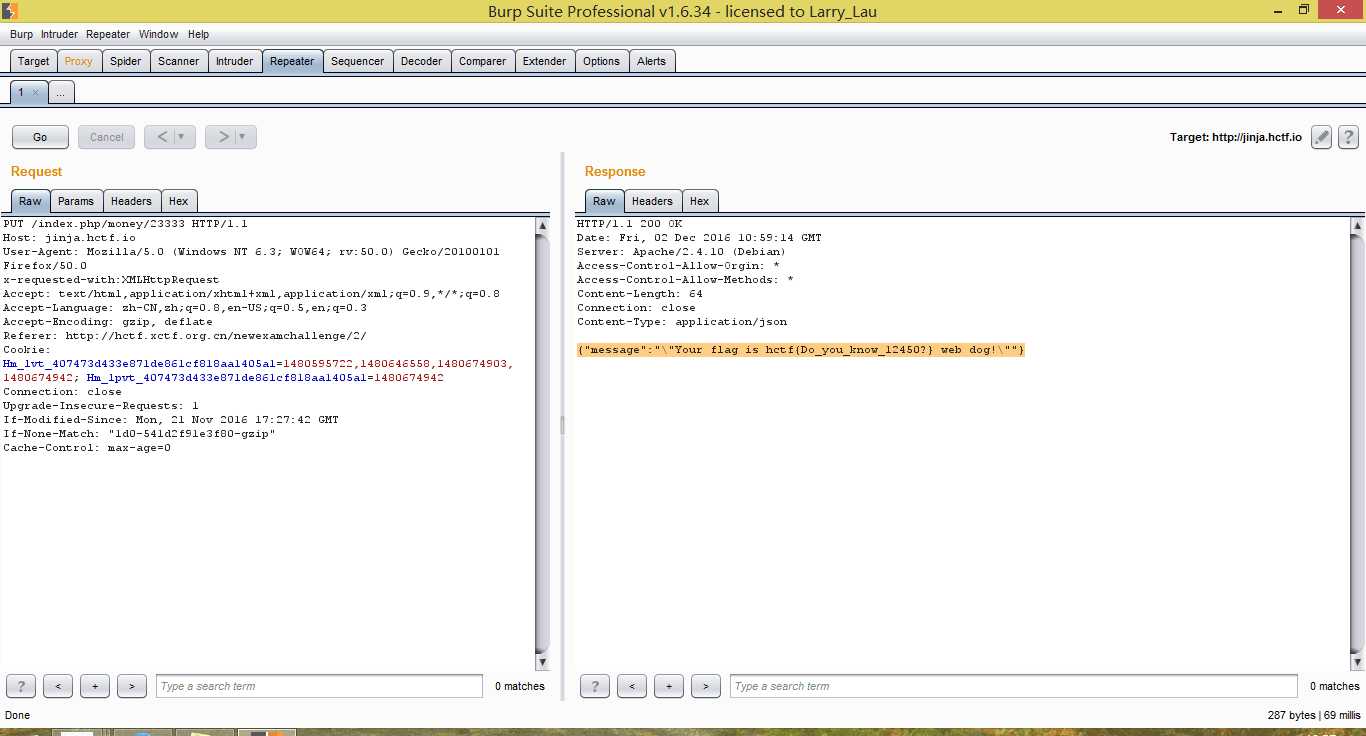Click the response search term field
The width and height of the screenshot is (1366, 736).
coord(1014,686)
